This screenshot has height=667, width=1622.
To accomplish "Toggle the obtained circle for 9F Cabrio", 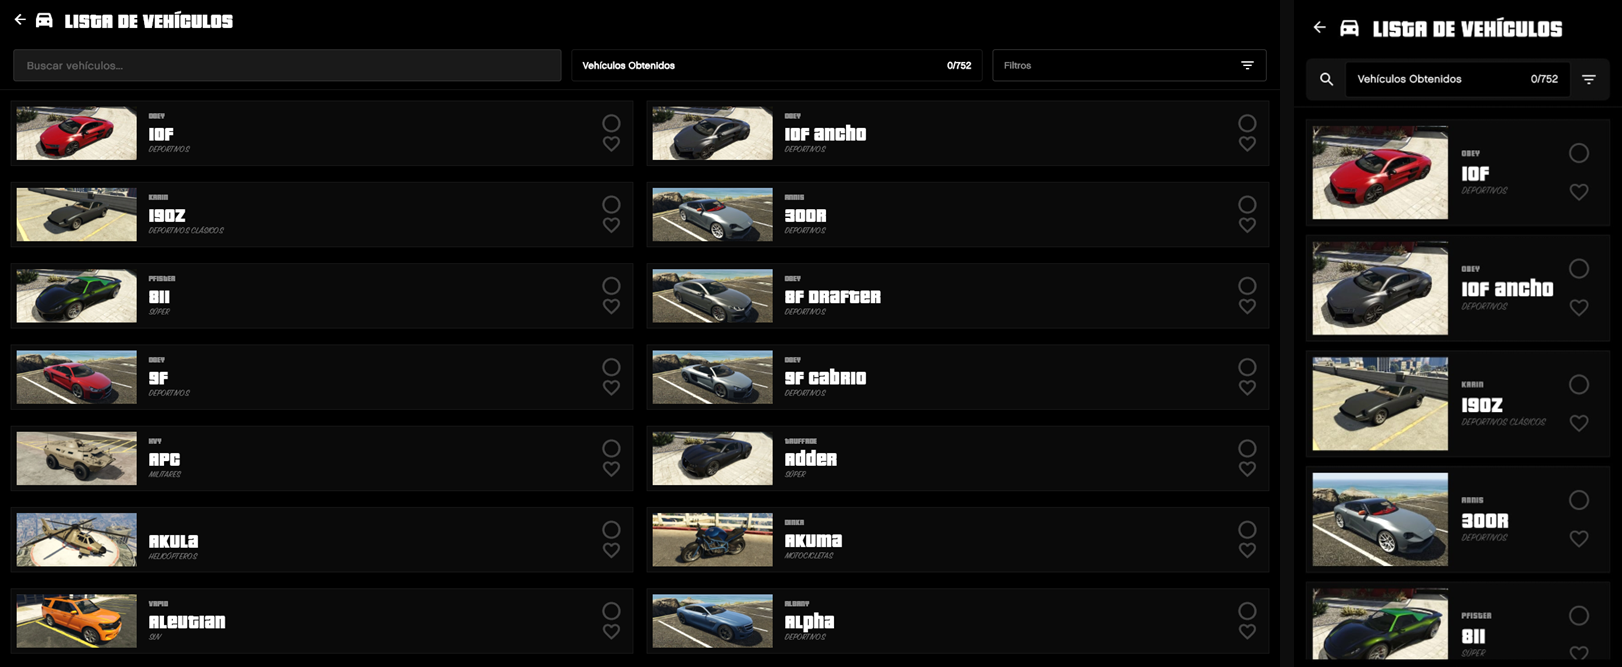I will coord(1247,367).
